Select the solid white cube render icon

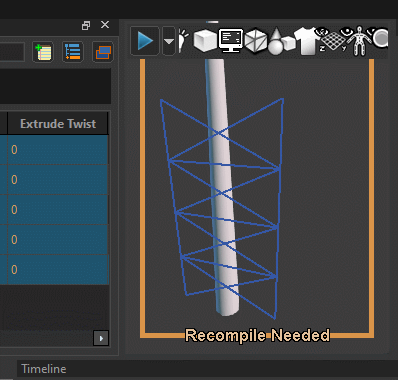pos(205,41)
